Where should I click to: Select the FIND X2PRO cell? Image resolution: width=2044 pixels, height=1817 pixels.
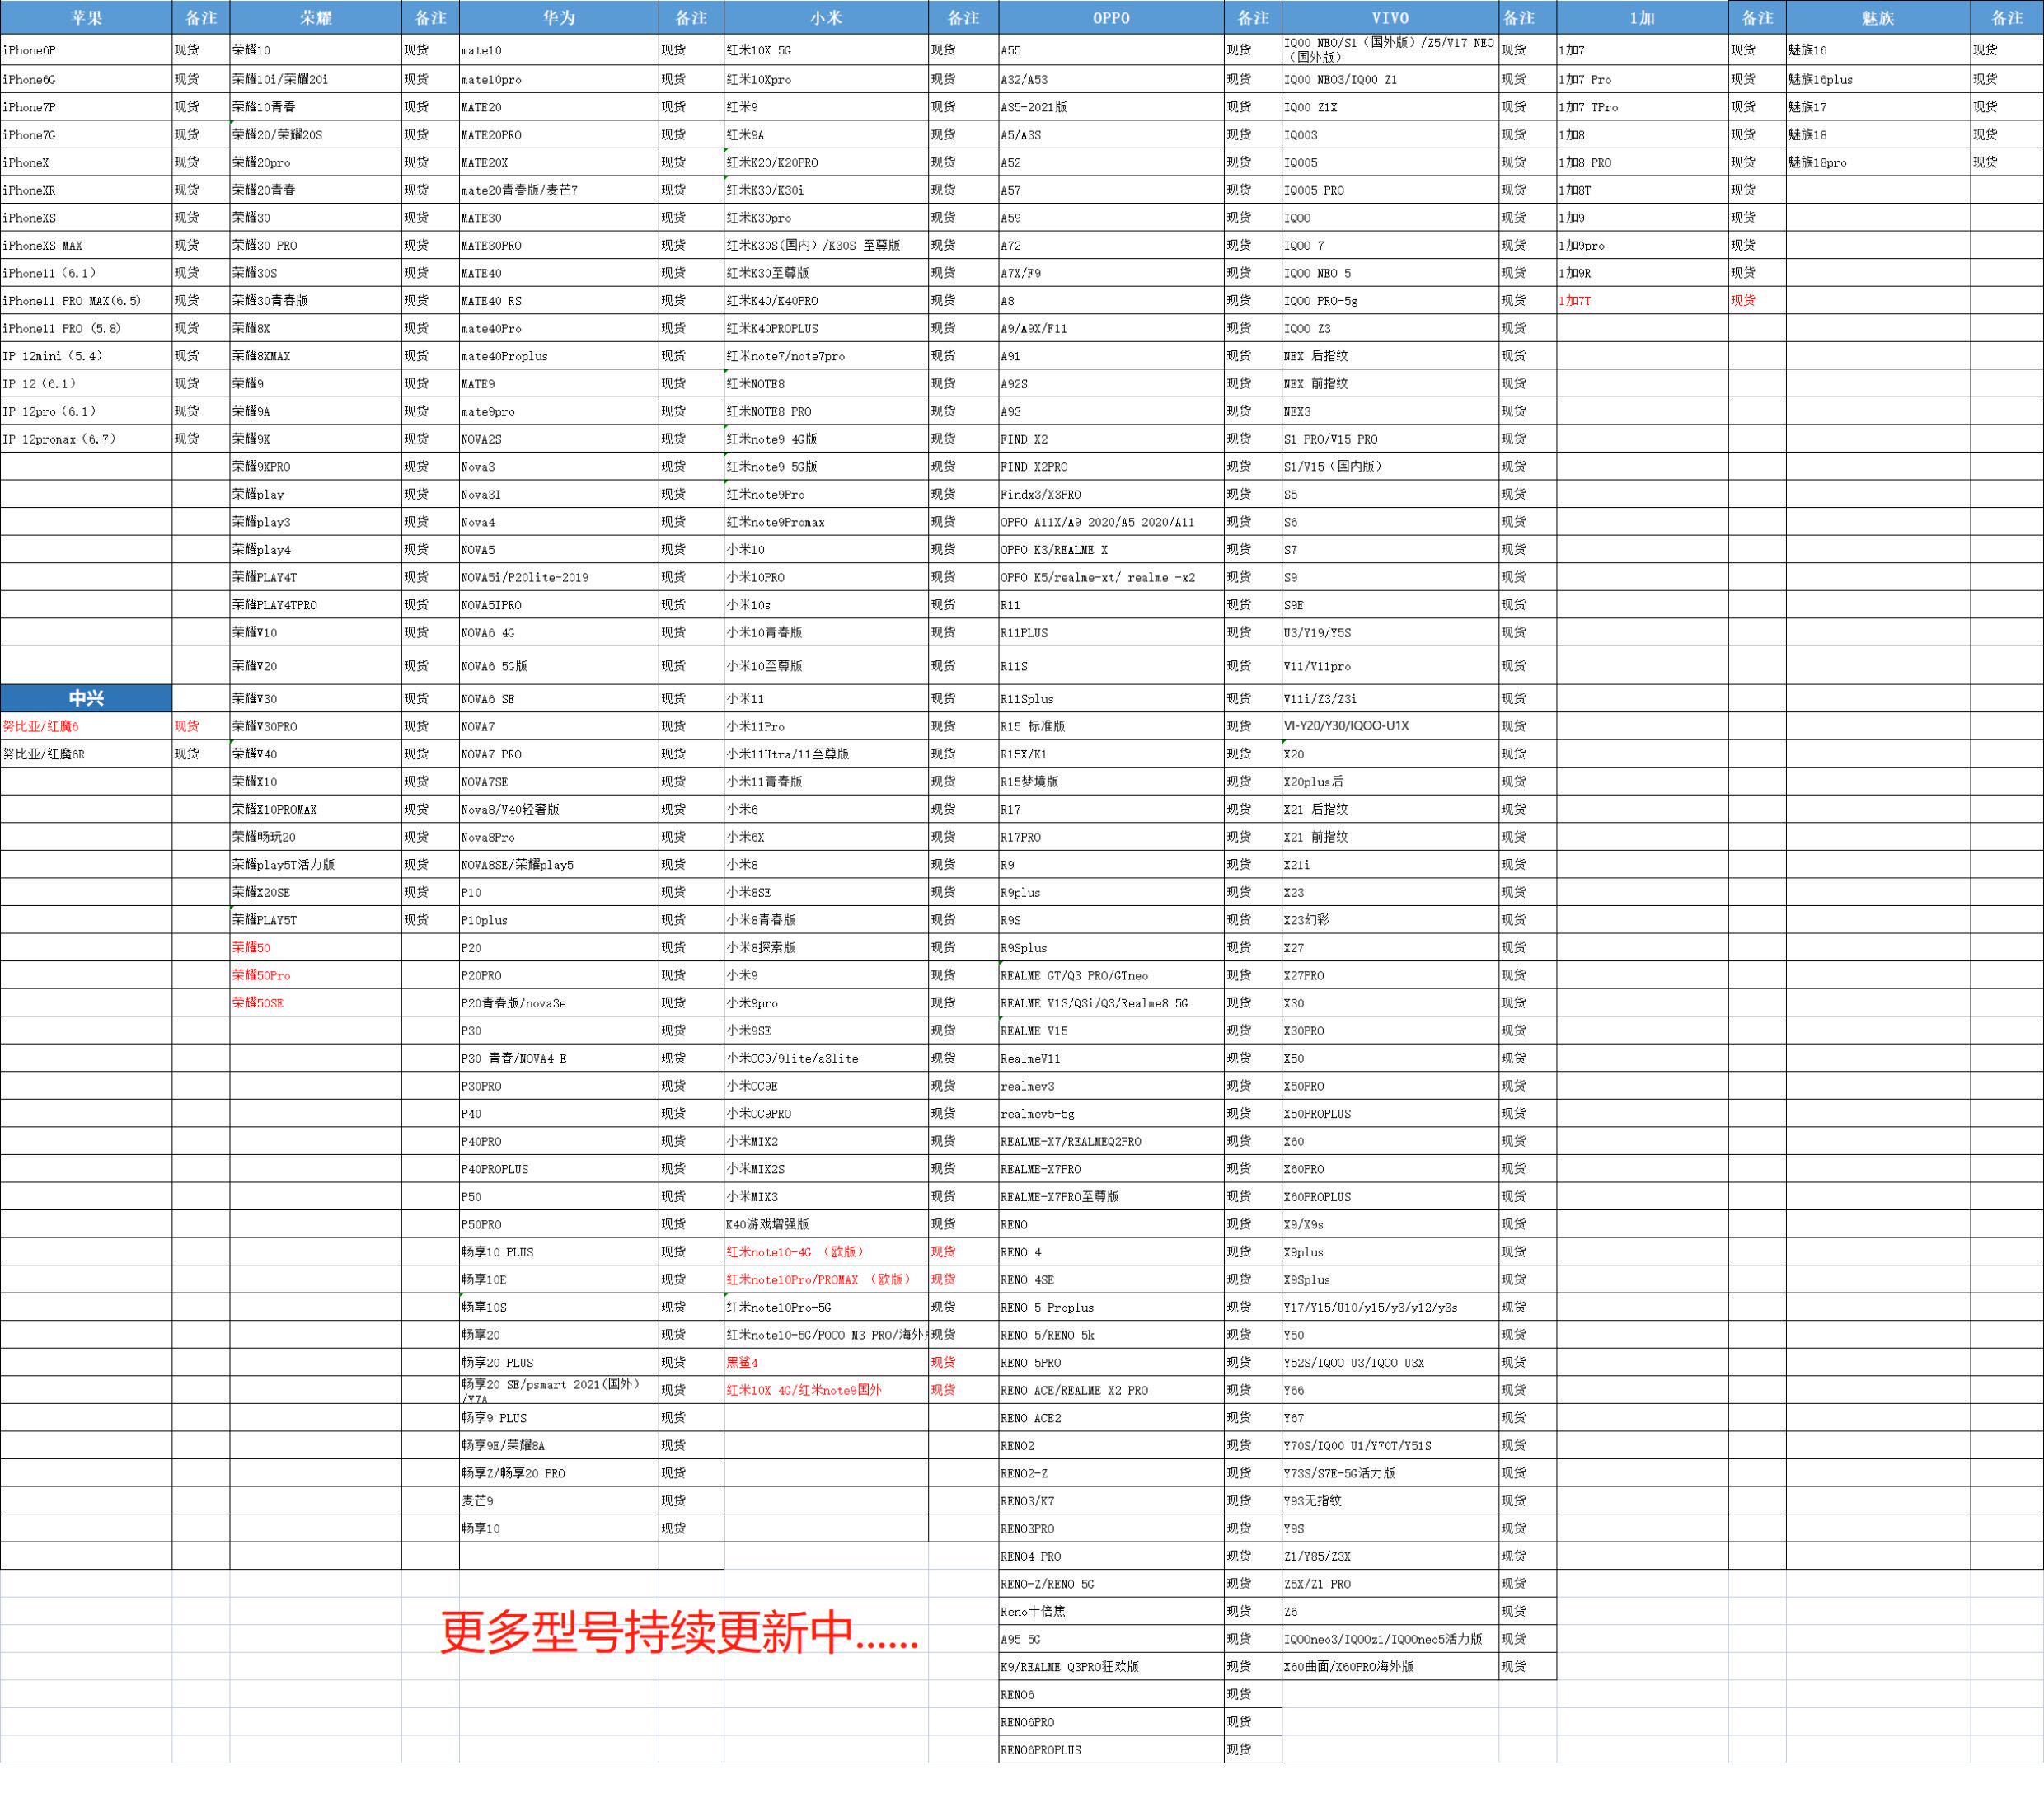pos(1034,467)
